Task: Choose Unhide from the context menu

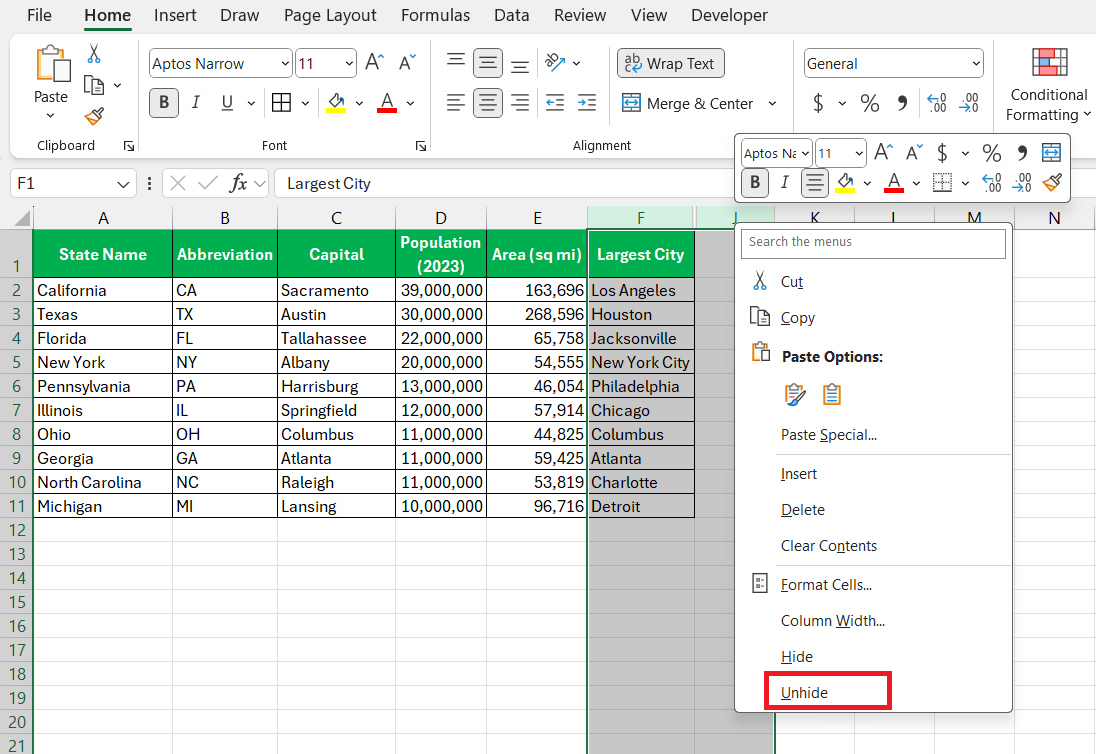Action: coord(805,692)
